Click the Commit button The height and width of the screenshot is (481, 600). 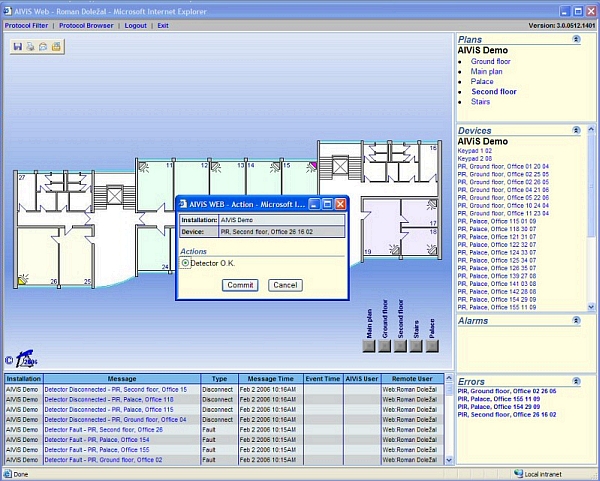coord(240,285)
